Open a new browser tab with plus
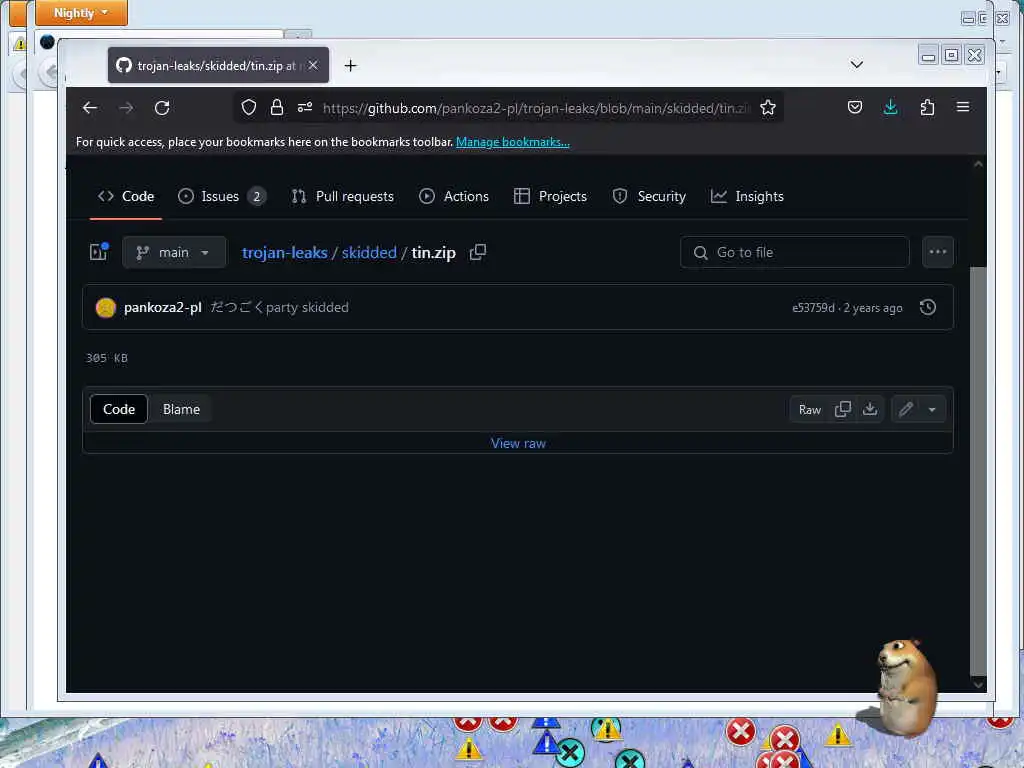Screen dimensions: 1024x768 pyautogui.click(x=351, y=65)
